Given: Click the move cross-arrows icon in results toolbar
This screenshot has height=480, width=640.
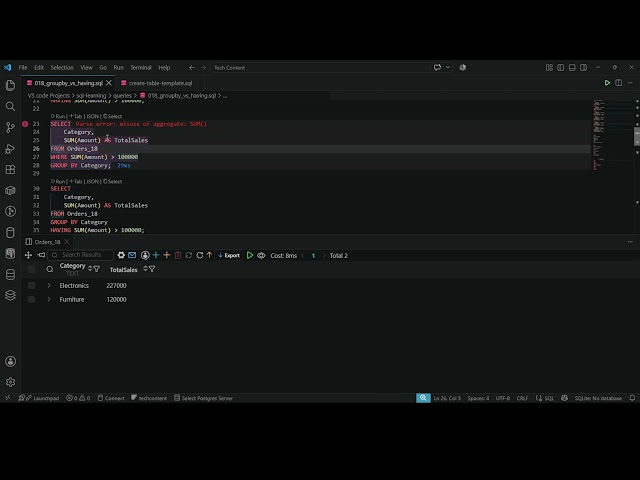Looking at the screenshot, I should click(x=28, y=255).
